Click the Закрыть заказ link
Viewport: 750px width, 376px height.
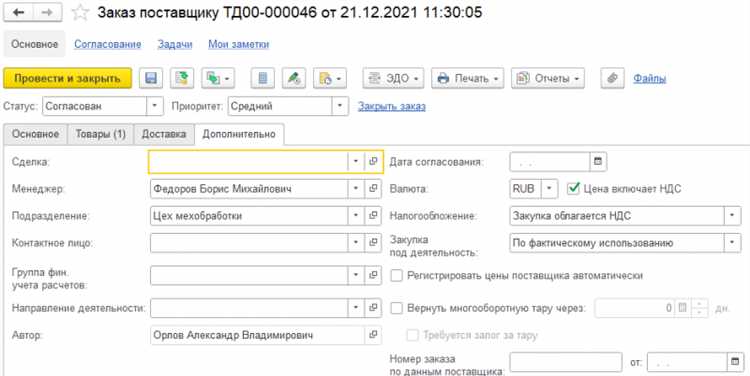392,106
